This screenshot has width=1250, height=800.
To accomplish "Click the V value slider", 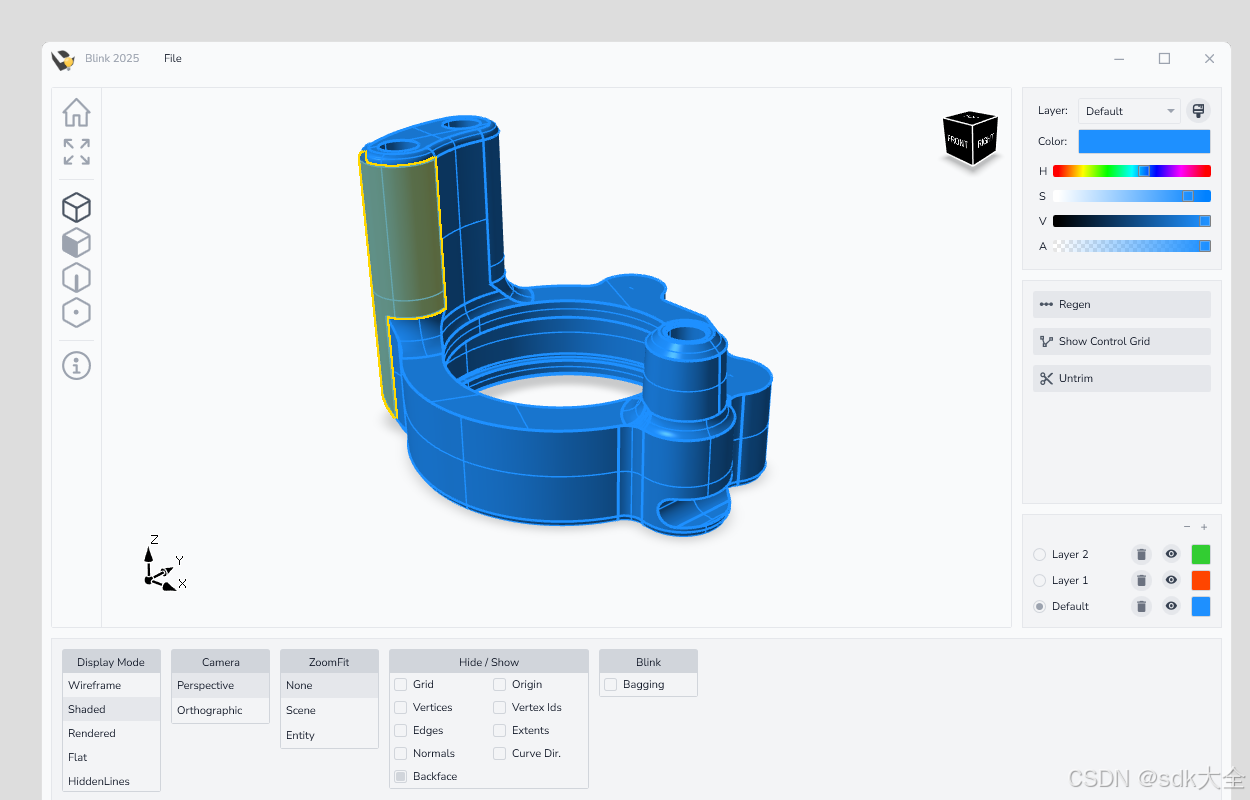I will pyautogui.click(x=1132, y=221).
